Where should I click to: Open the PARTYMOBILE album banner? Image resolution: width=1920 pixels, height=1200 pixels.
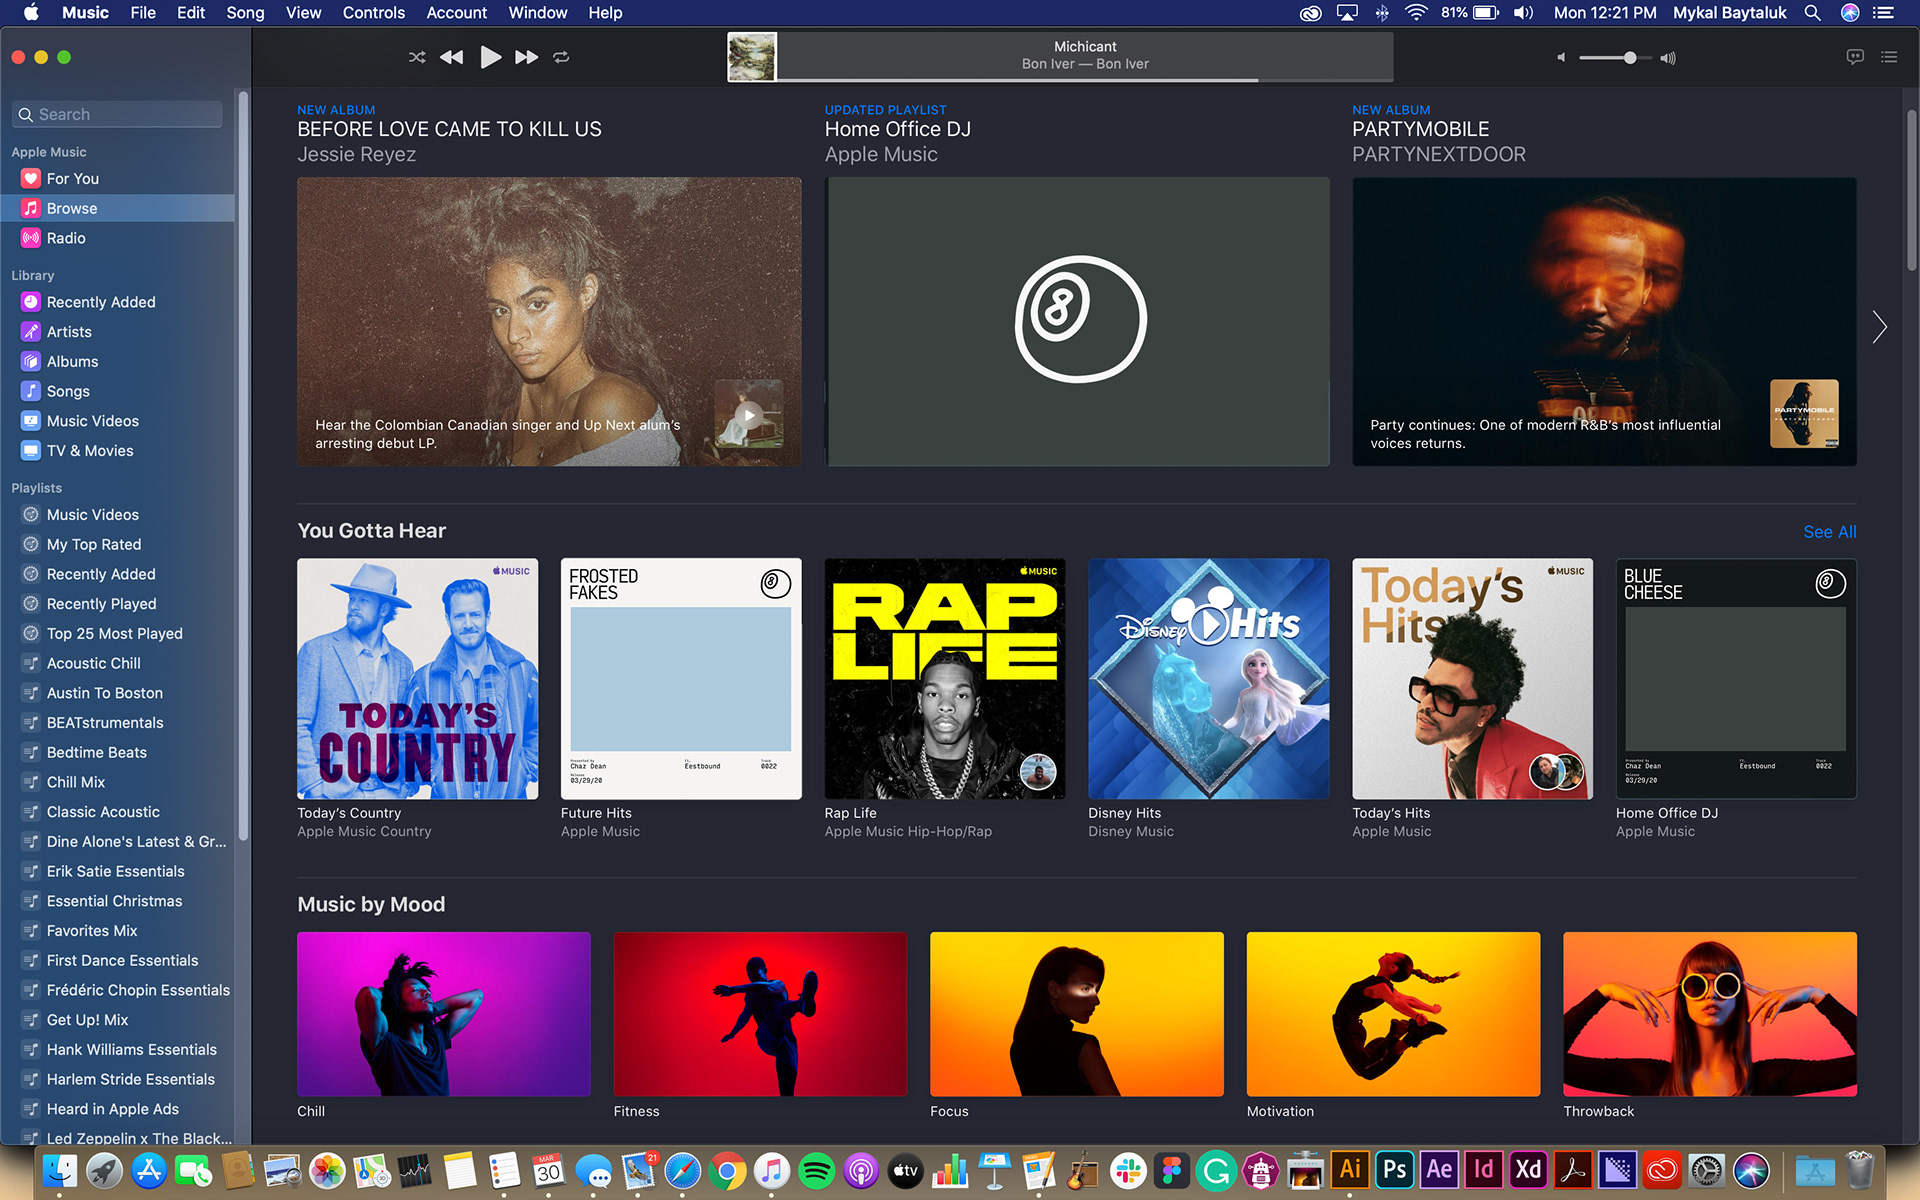(x=1604, y=322)
